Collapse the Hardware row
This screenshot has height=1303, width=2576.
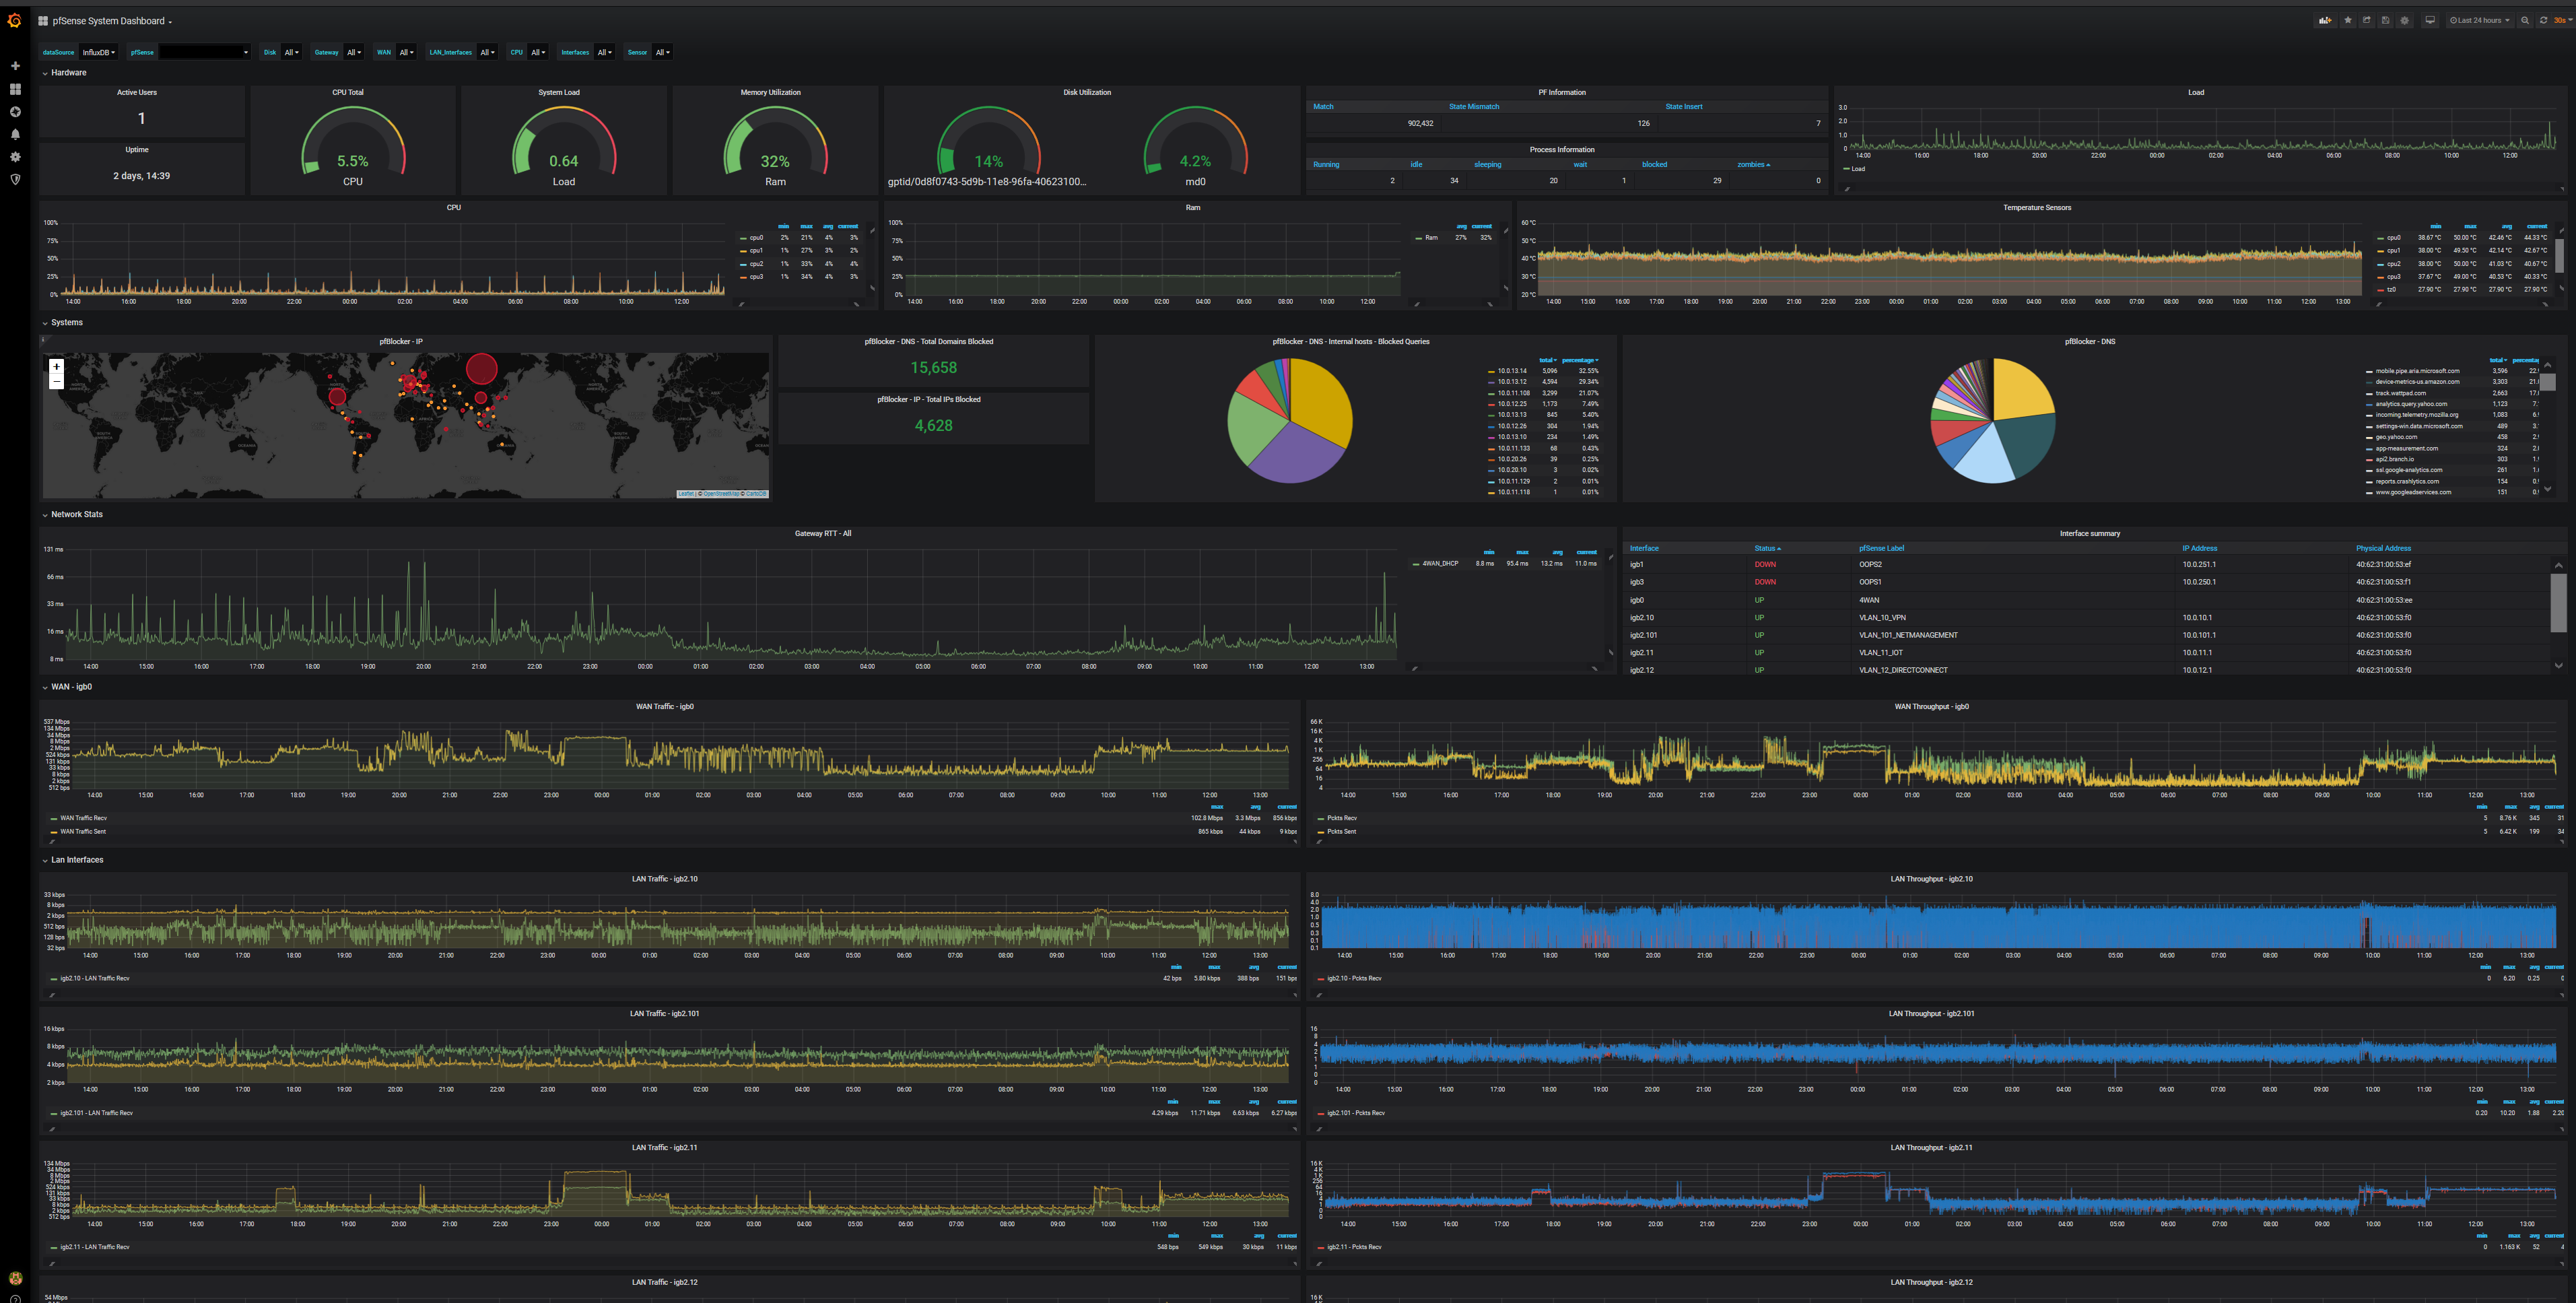coord(68,73)
